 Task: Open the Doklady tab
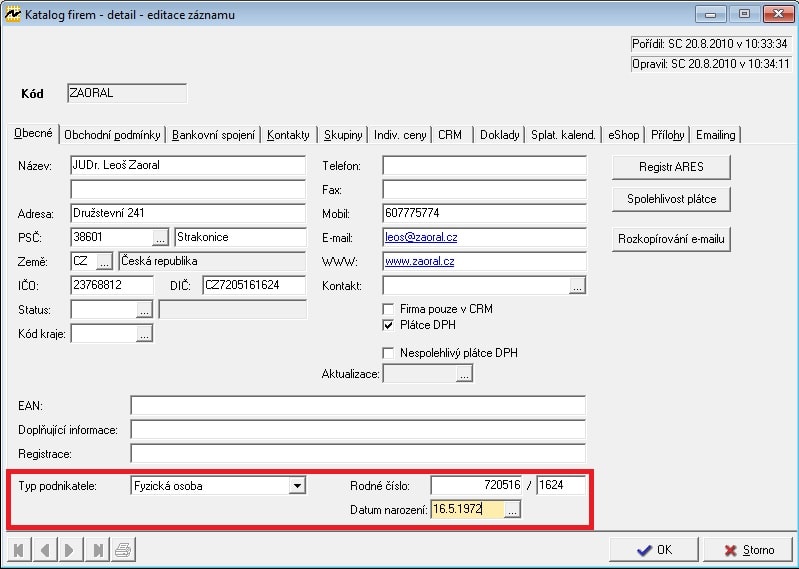click(499, 135)
